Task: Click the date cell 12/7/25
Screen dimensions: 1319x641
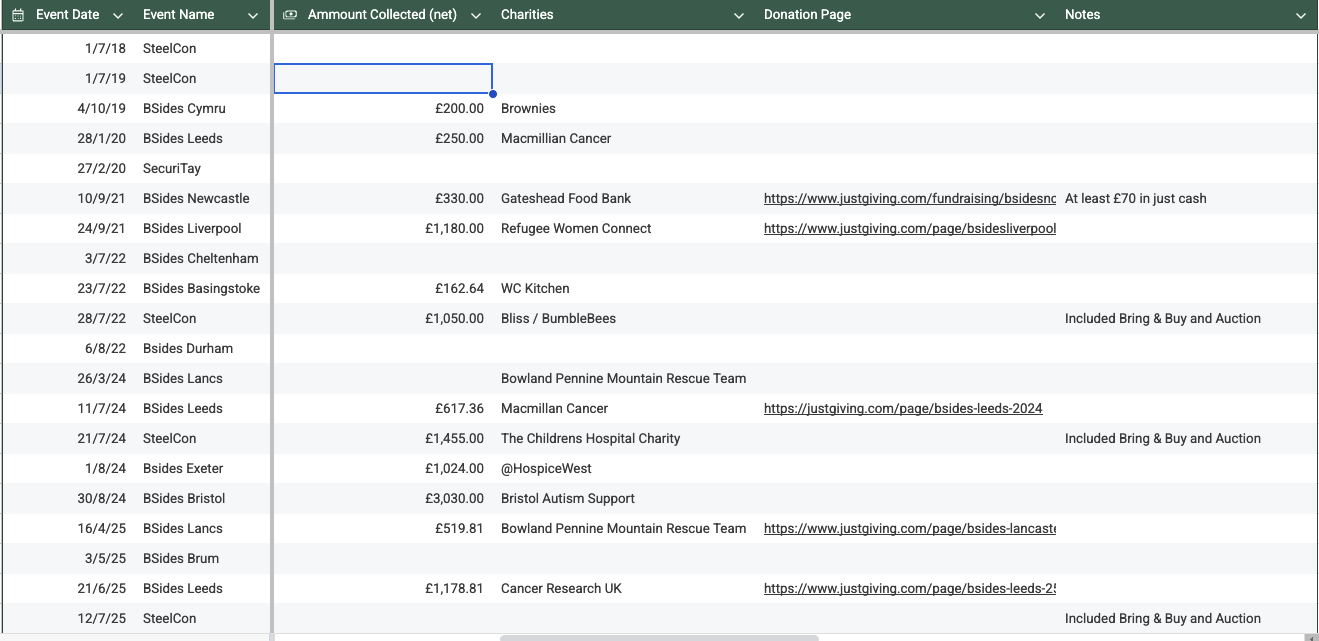Action: tap(68, 619)
